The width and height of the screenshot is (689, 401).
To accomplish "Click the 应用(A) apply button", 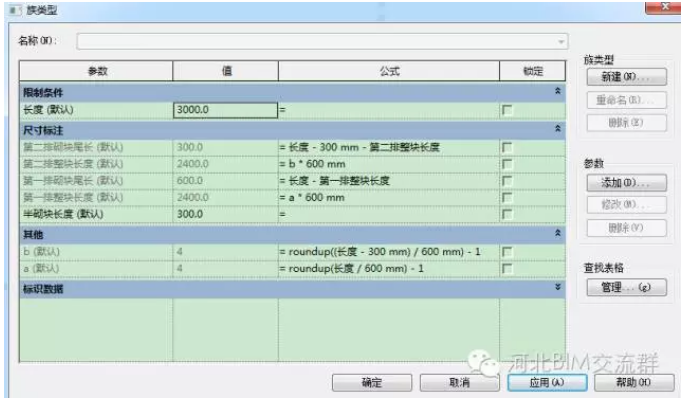I will (547, 383).
